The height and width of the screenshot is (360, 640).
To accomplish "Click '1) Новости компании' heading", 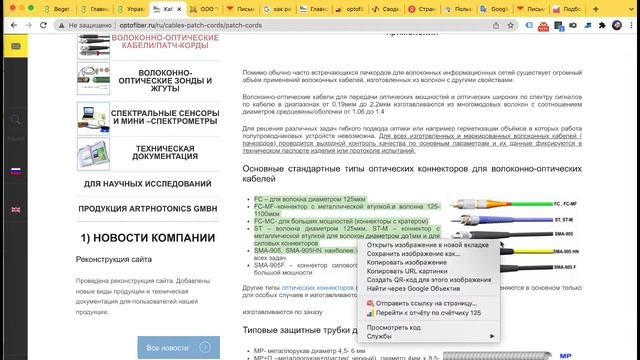I will 148,238.
